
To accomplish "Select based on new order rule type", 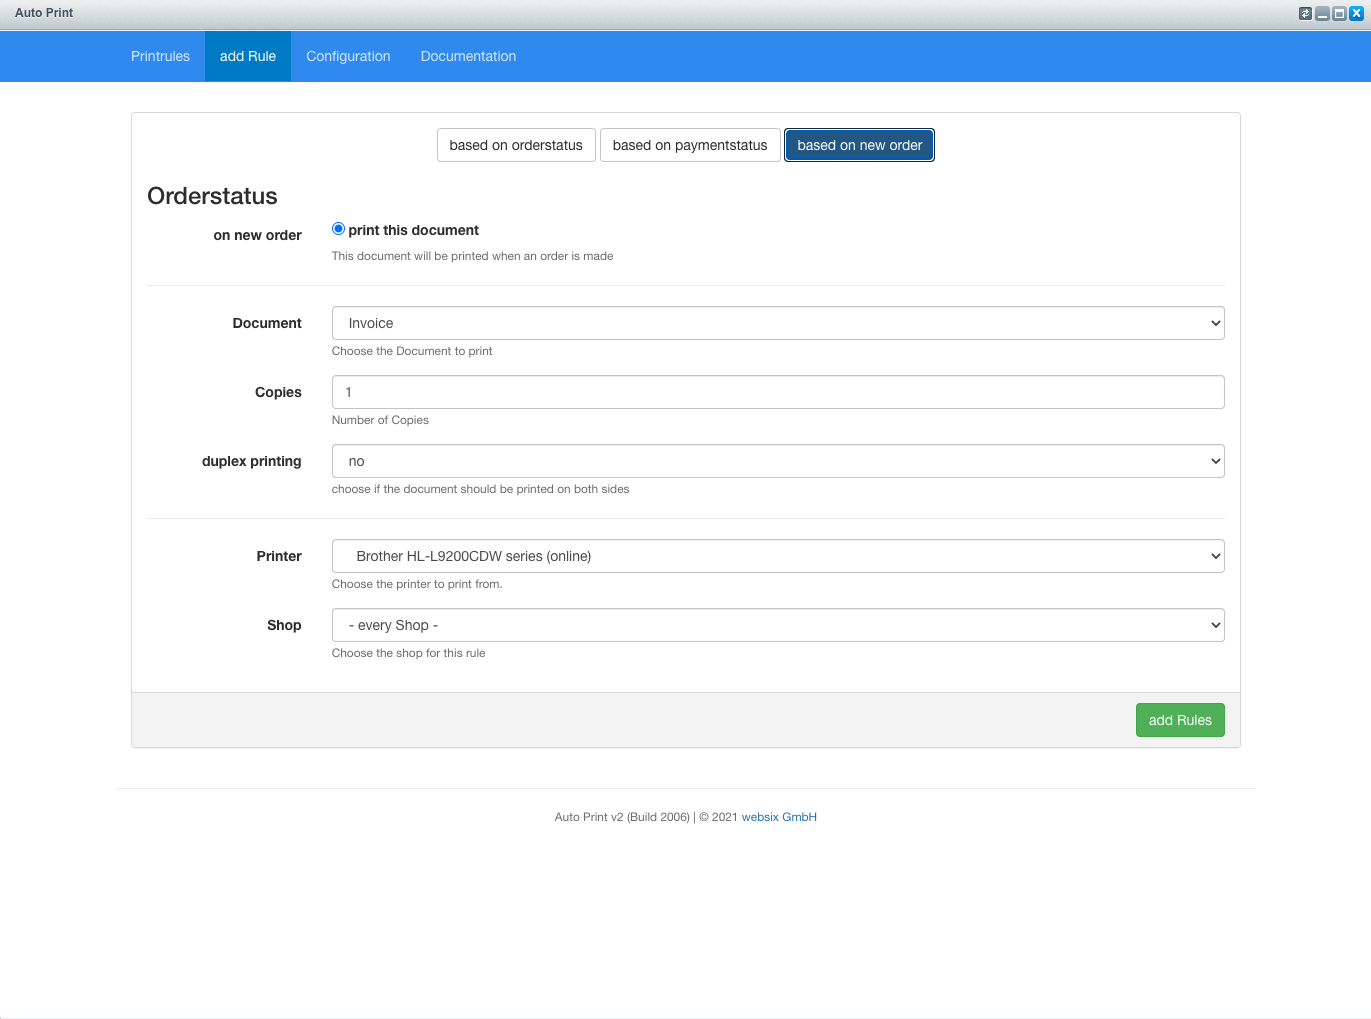I will 859,145.
